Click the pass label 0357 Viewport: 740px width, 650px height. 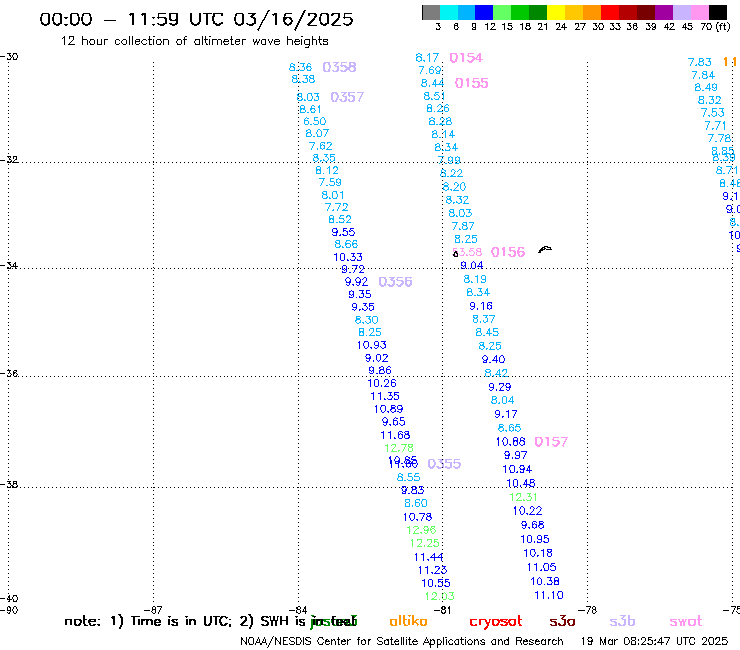347,97
